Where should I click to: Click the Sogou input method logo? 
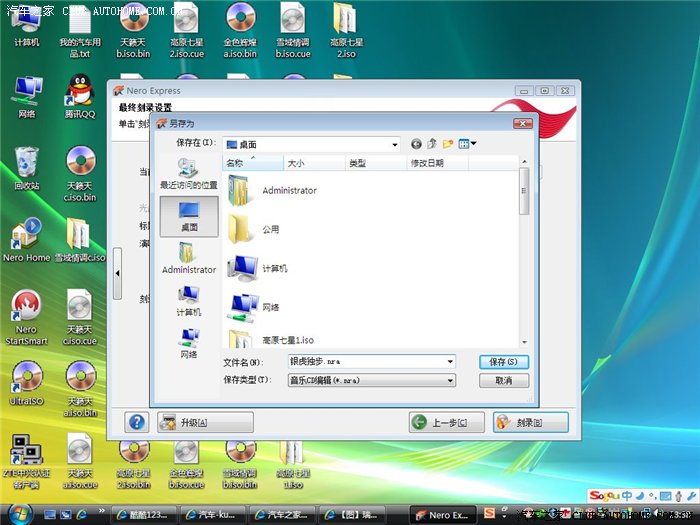[x=604, y=496]
